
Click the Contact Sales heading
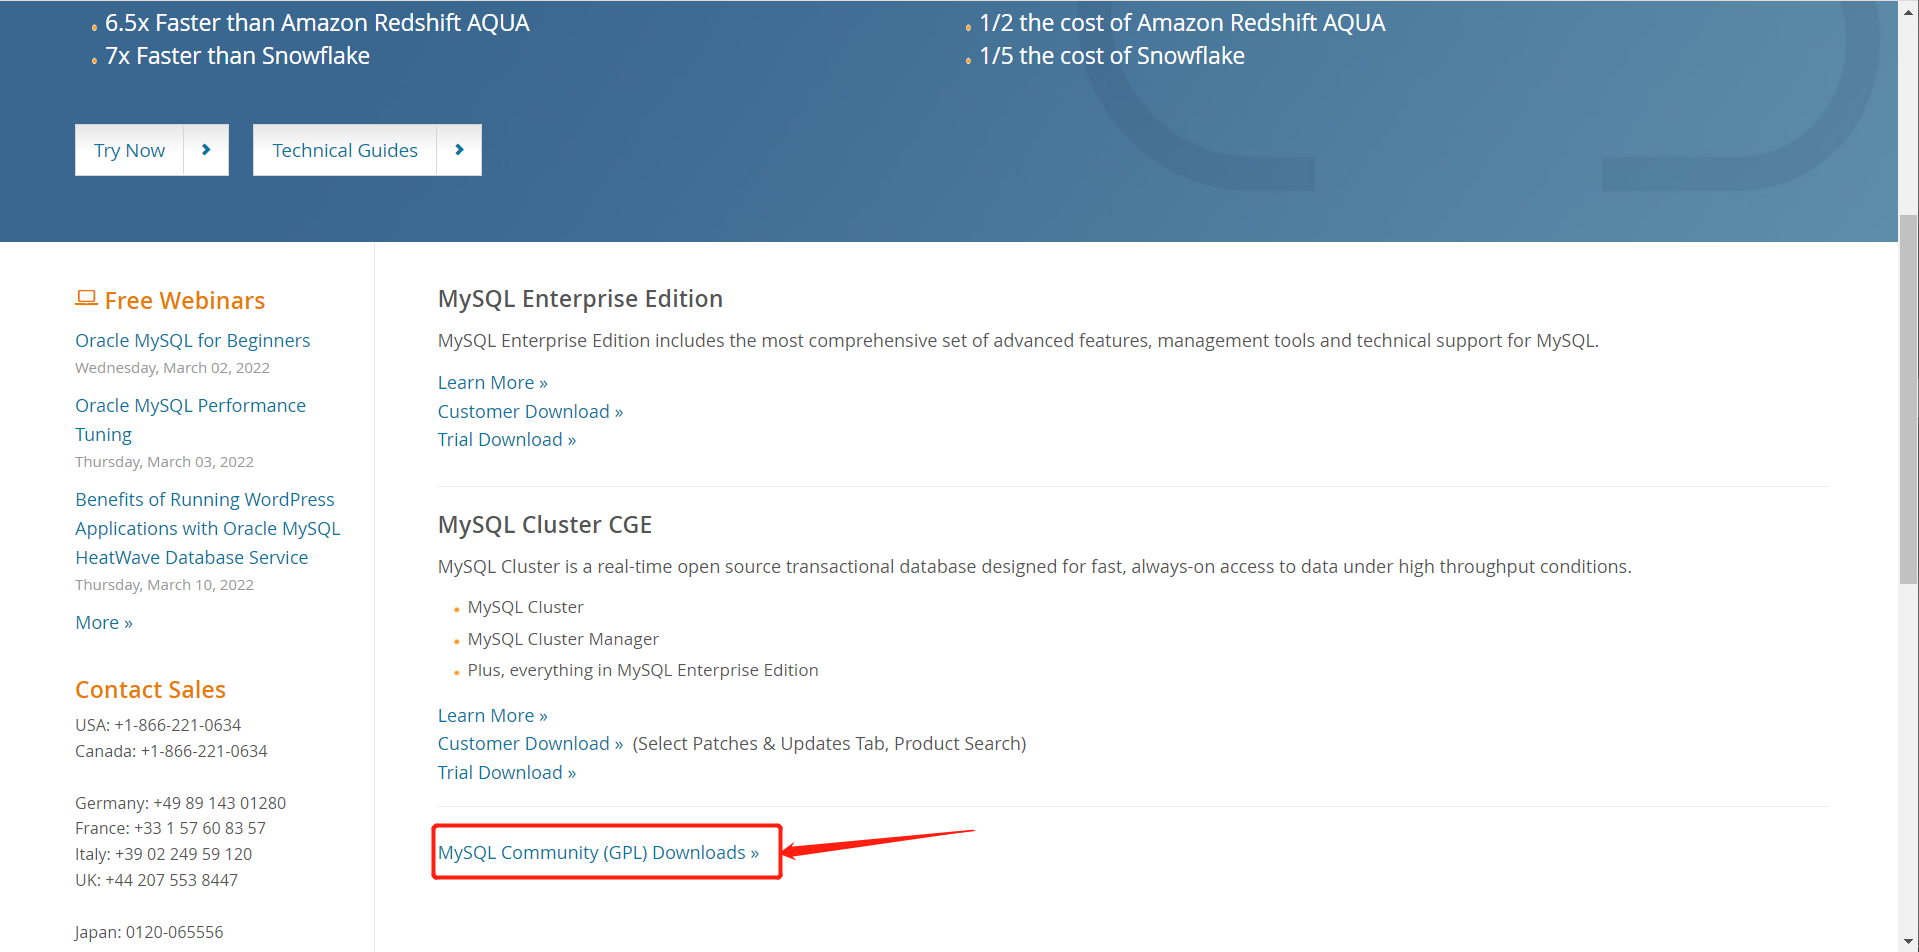[x=150, y=690]
